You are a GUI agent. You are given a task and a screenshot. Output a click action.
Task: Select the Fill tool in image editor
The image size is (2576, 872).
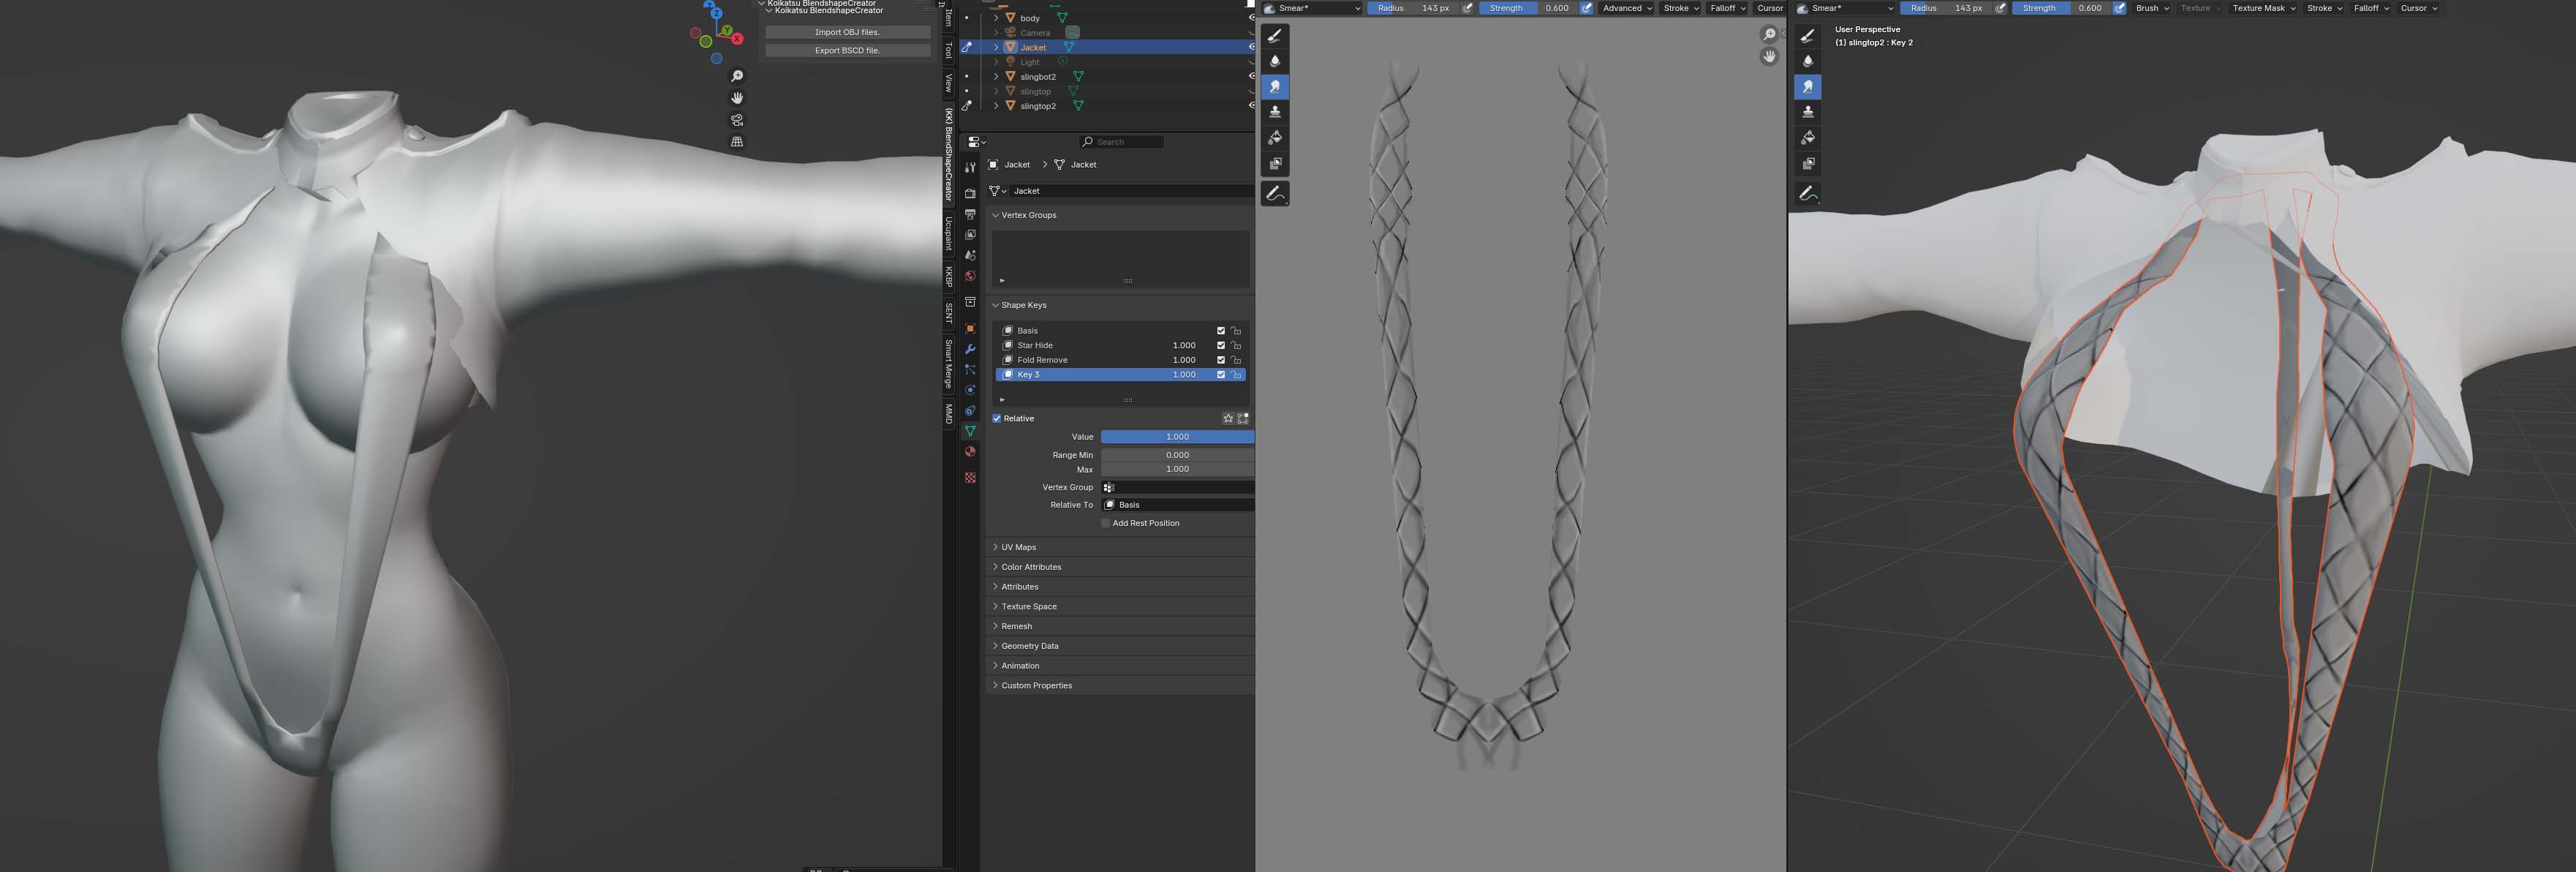coord(1275,138)
